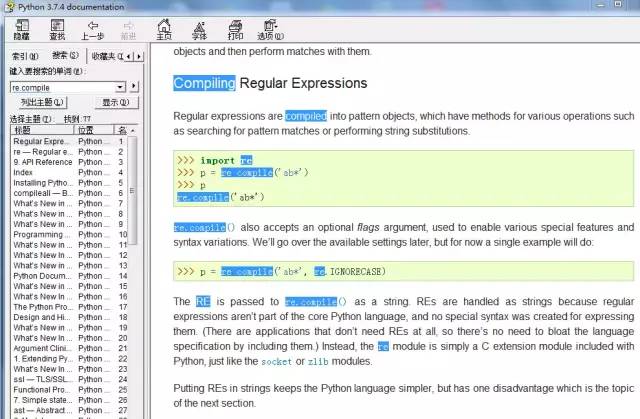Select the 'Argument Clini...' result row

pyautogui.click(x=69, y=348)
